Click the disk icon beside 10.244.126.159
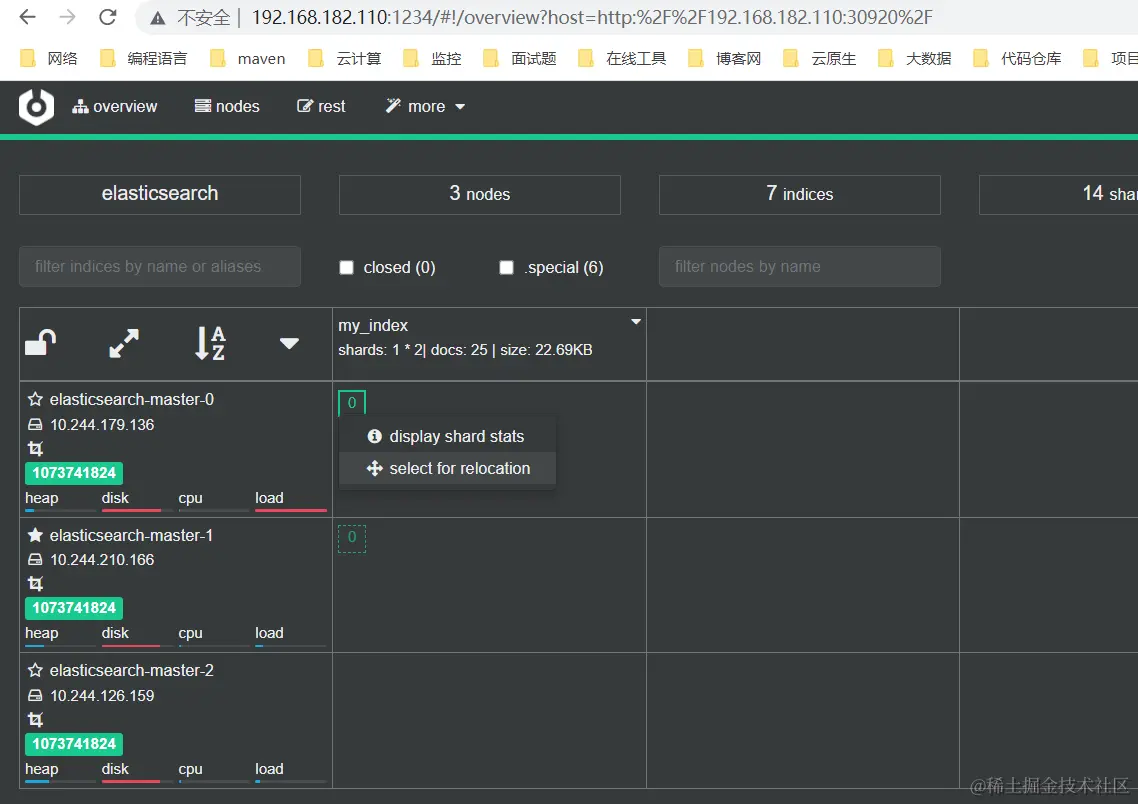The image size is (1138, 804). tap(34, 695)
